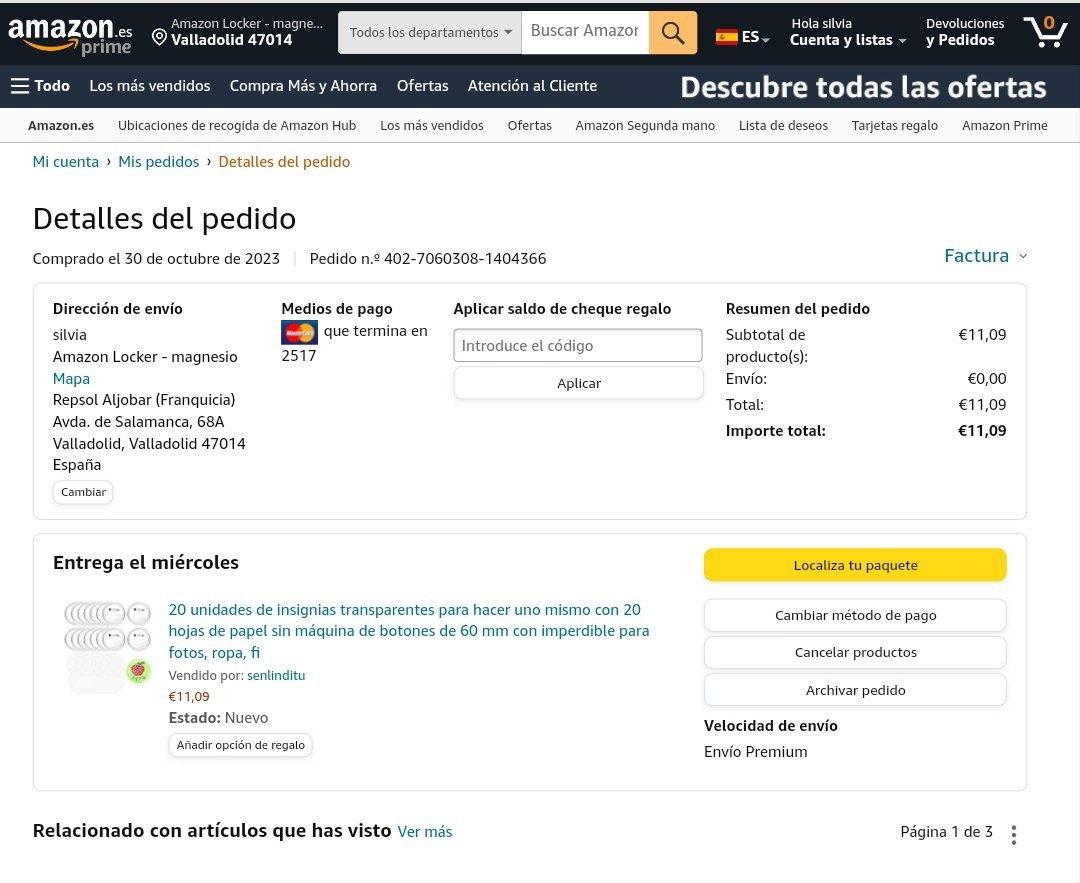
Task: Click the insignias product thumbnail image
Action: (108, 643)
